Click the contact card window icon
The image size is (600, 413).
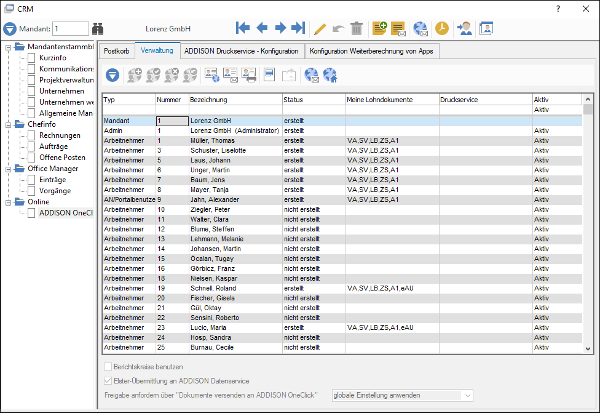[486, 28]
